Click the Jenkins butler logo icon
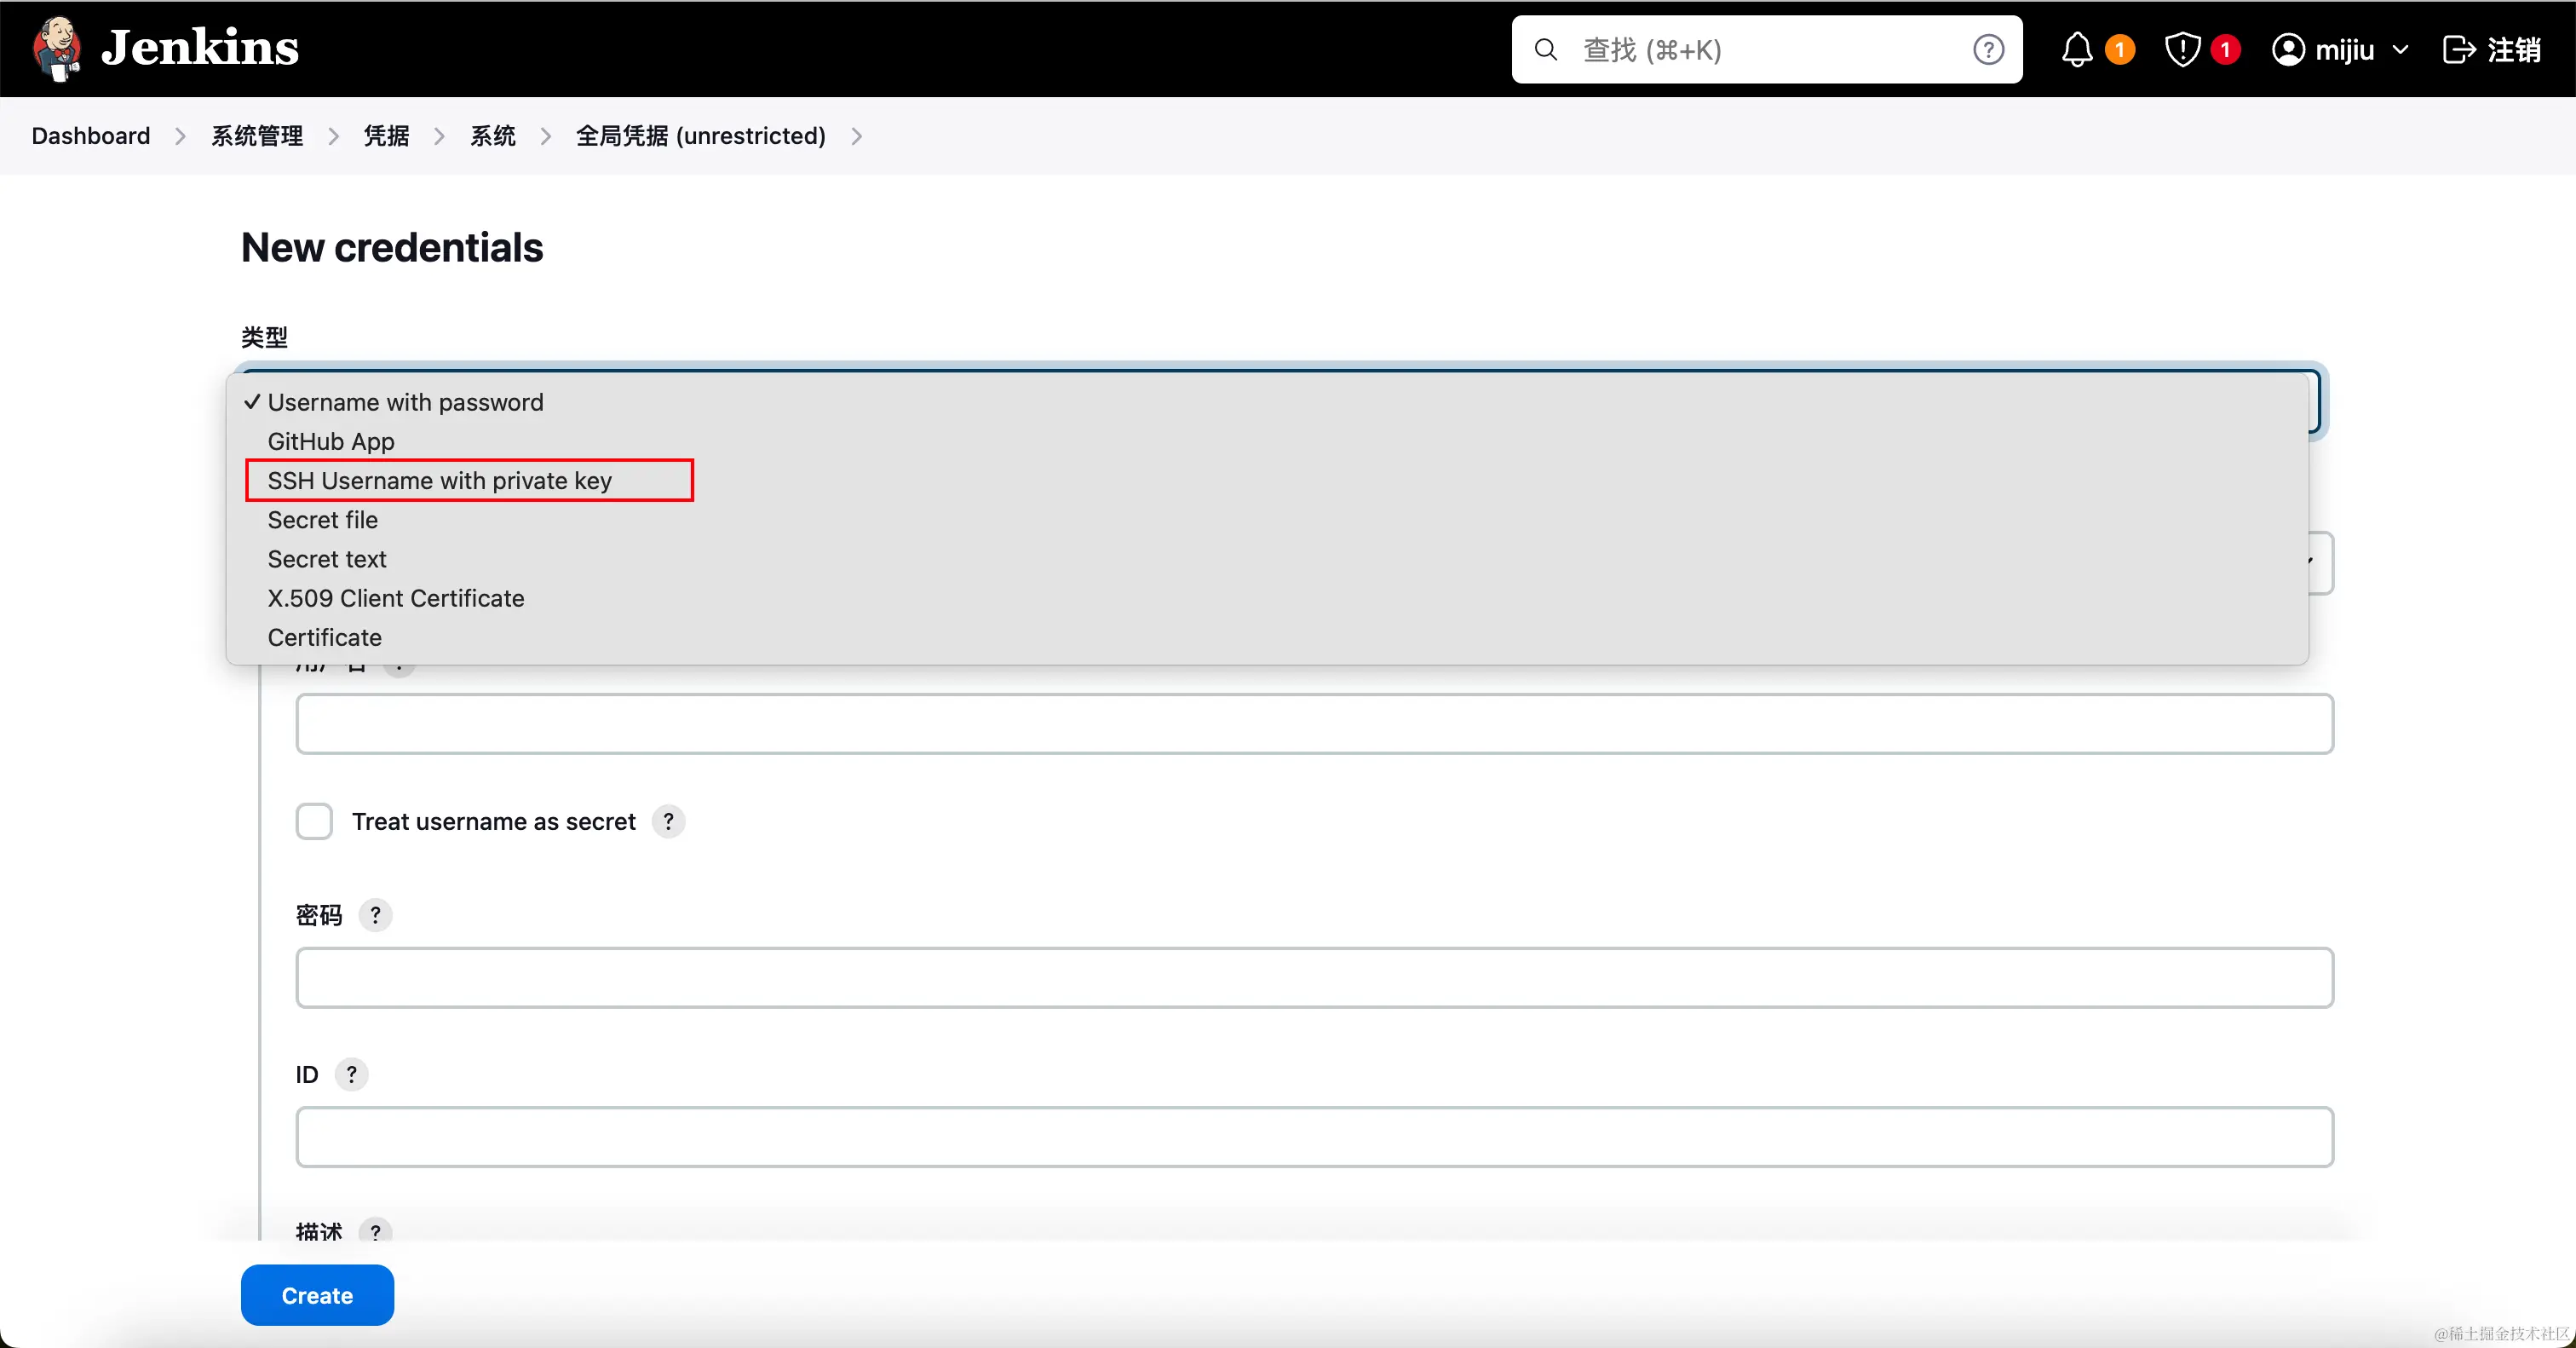Viewport: 2576px width, 1348px height. [56, 48]
